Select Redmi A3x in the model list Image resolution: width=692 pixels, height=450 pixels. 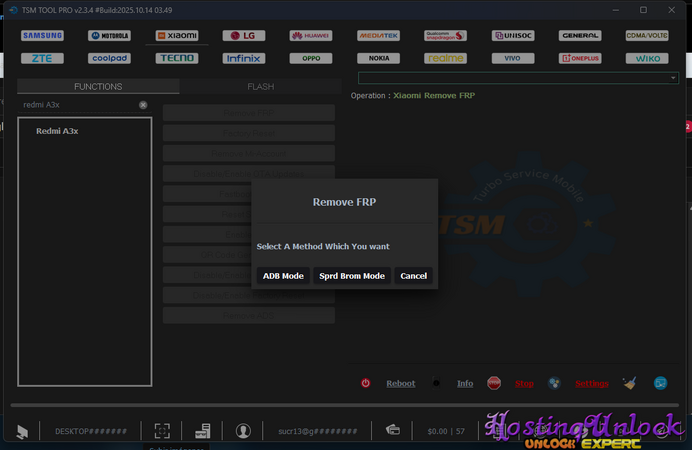[x=57, y=131]
